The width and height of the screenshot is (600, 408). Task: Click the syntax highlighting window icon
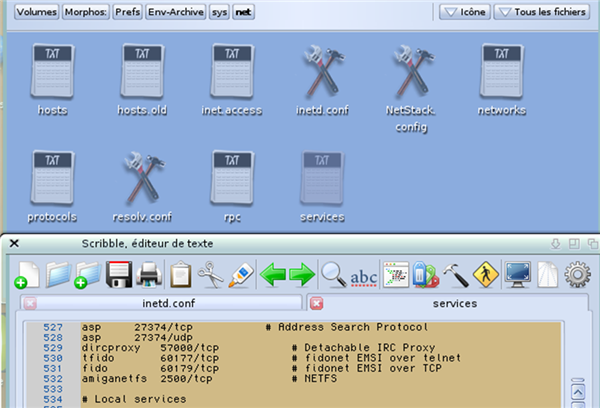(x=396, y=274)
